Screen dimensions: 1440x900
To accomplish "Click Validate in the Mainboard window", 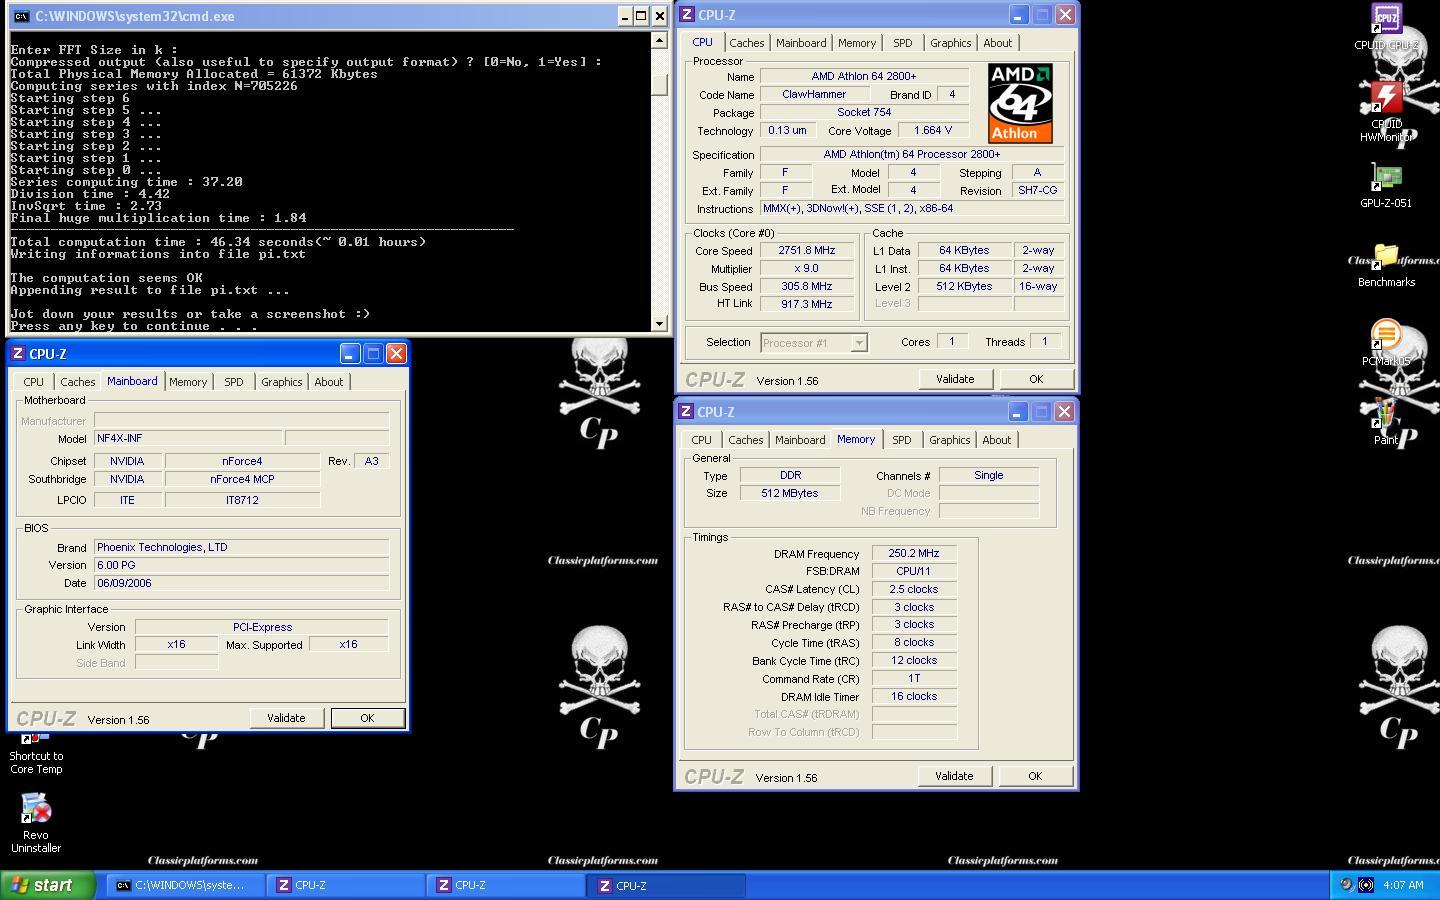I will [x=286, y=718].
